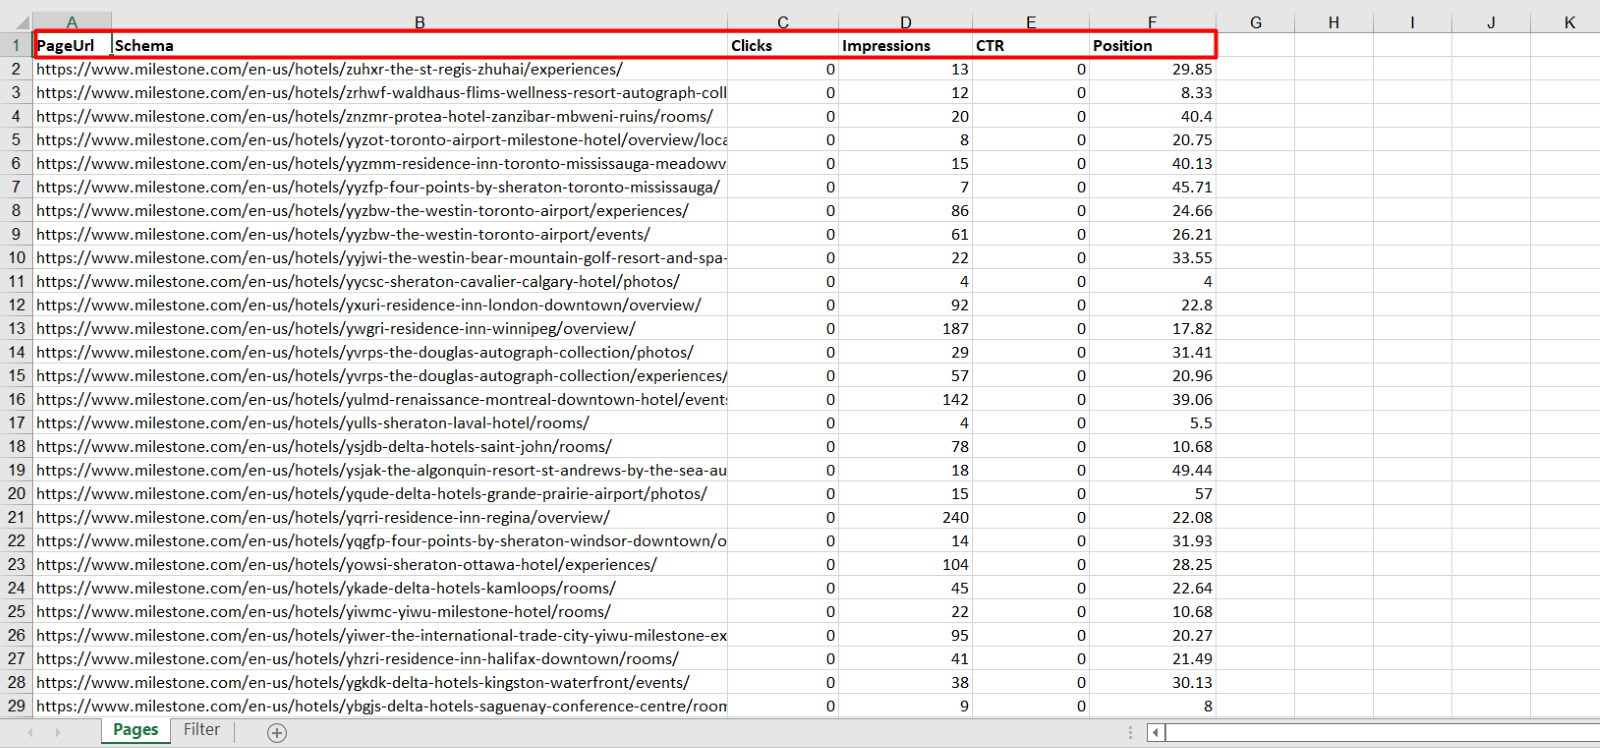Click the next sheet navigation arrow
The image size is (1600, 748).
[x=57, y=733]
